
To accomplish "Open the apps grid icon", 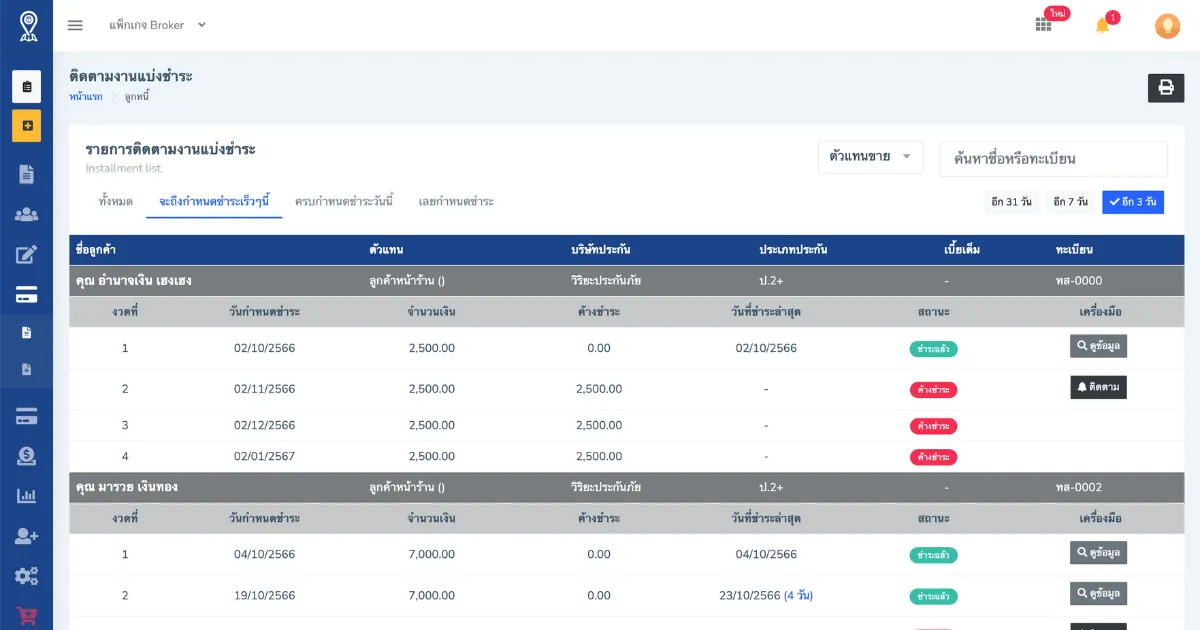I will point(1043,25).
